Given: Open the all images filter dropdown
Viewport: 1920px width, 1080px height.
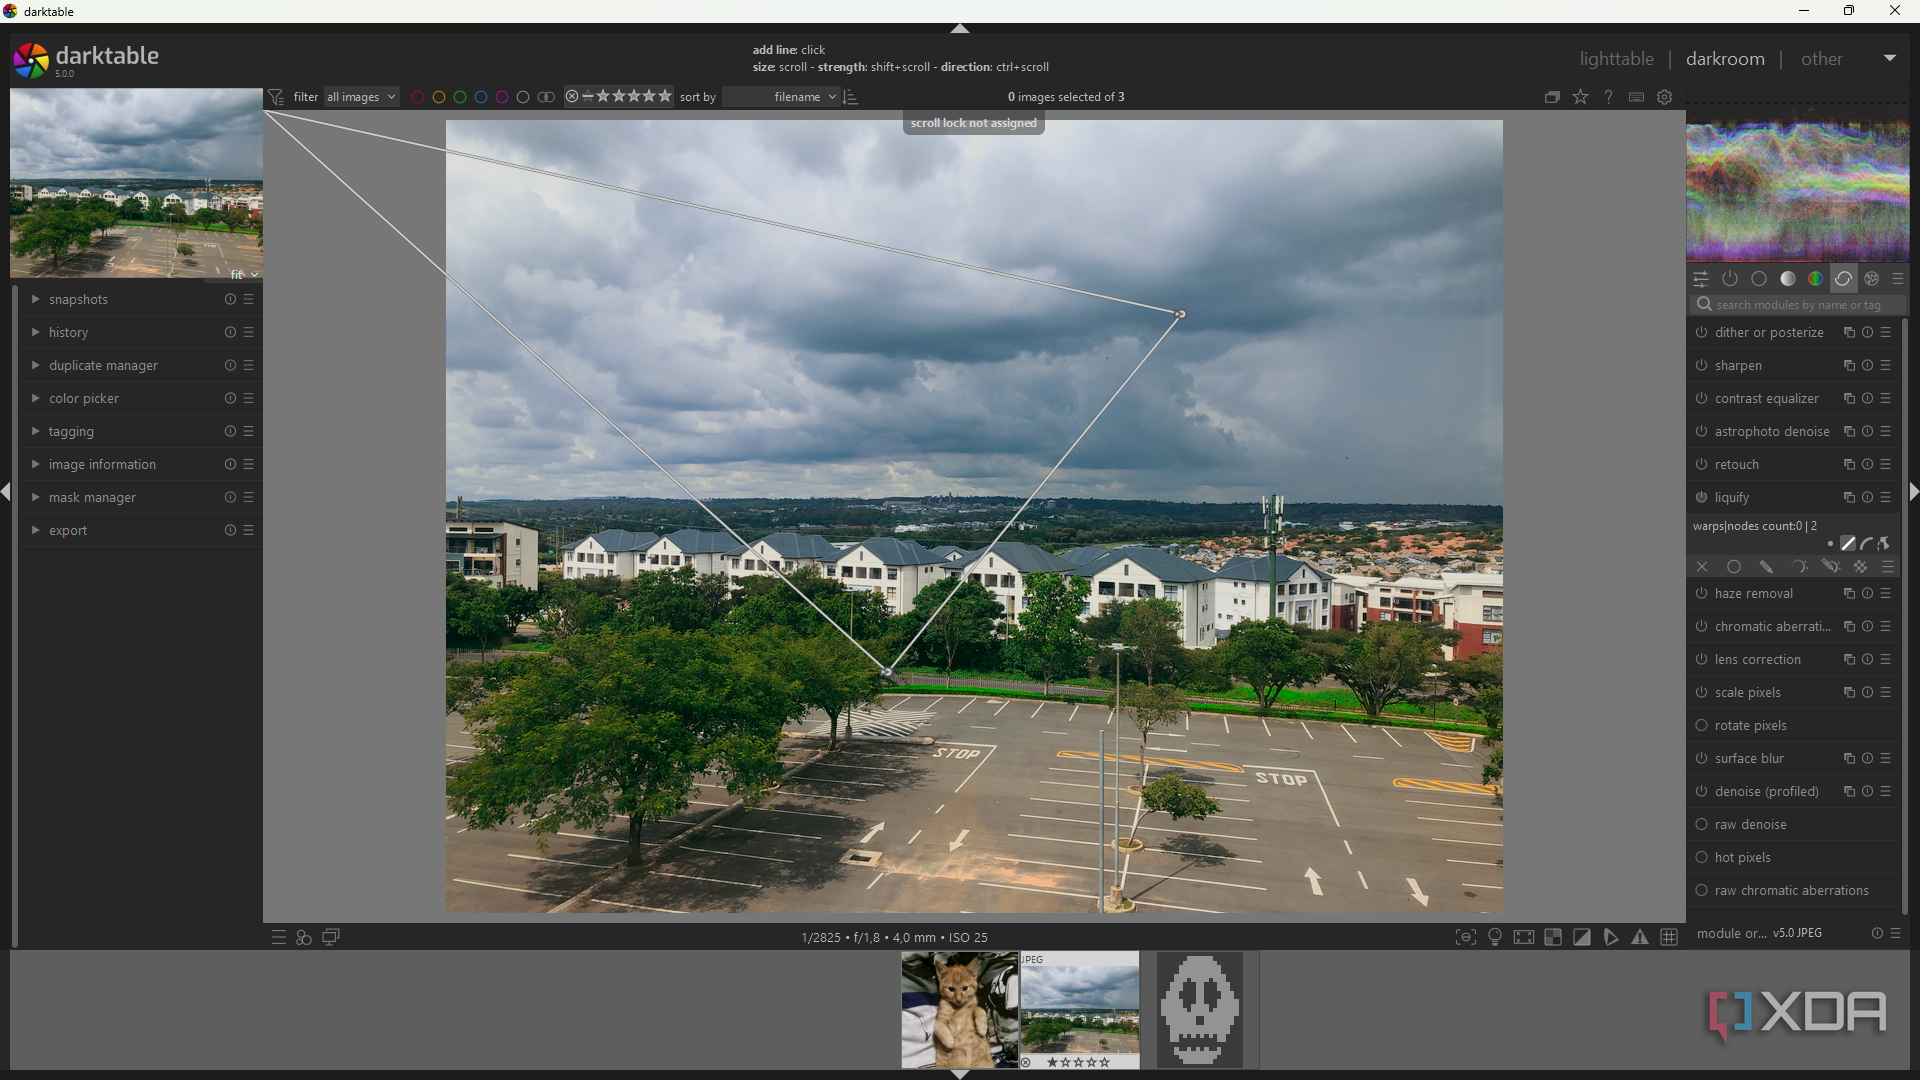Looking at the screenshot, I should [361, 97].
